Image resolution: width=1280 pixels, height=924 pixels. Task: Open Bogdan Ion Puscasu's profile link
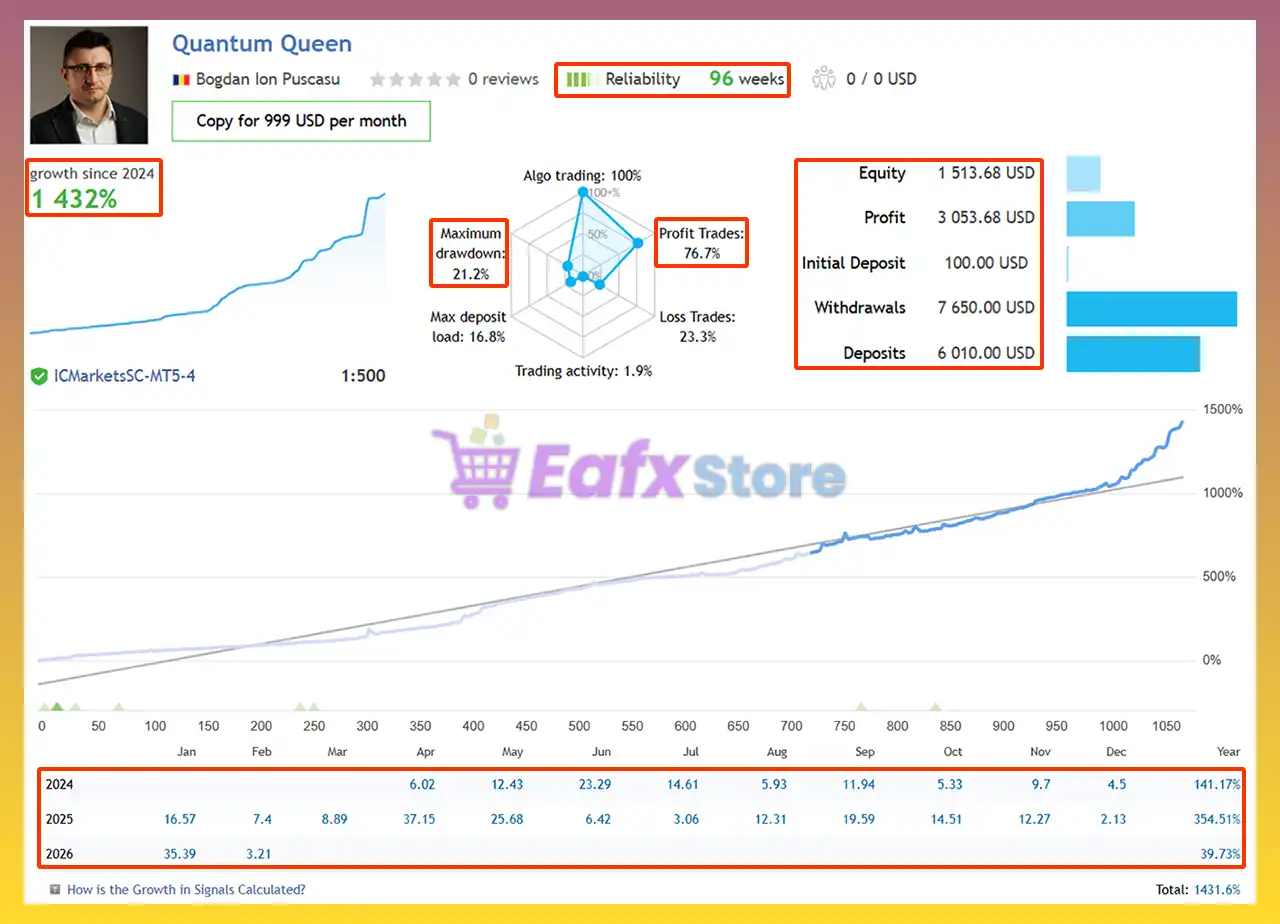(x=267, y=79)
